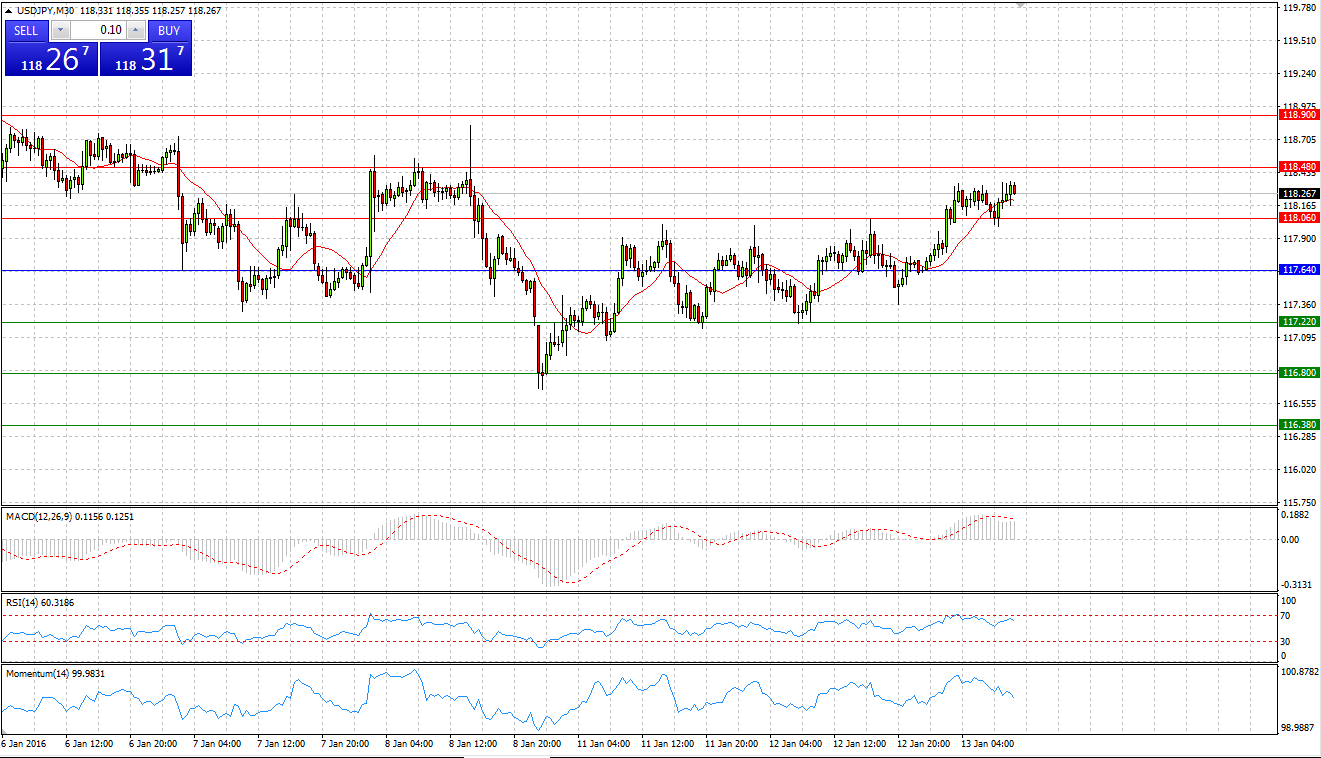Click the 117.220 green price level label
1321x758 pixels.
point(1299,322)
